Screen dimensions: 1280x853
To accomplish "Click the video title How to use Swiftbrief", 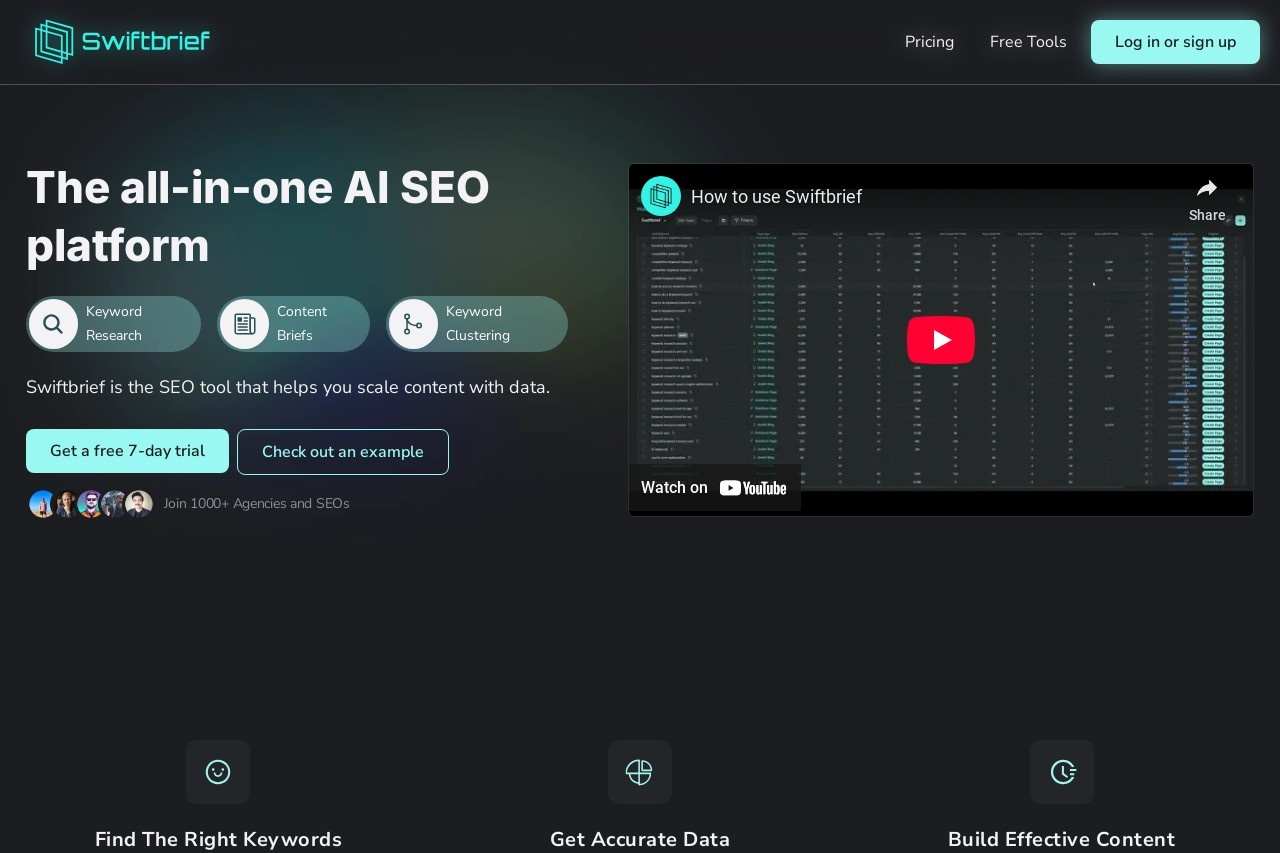I will tap(776, 197).
